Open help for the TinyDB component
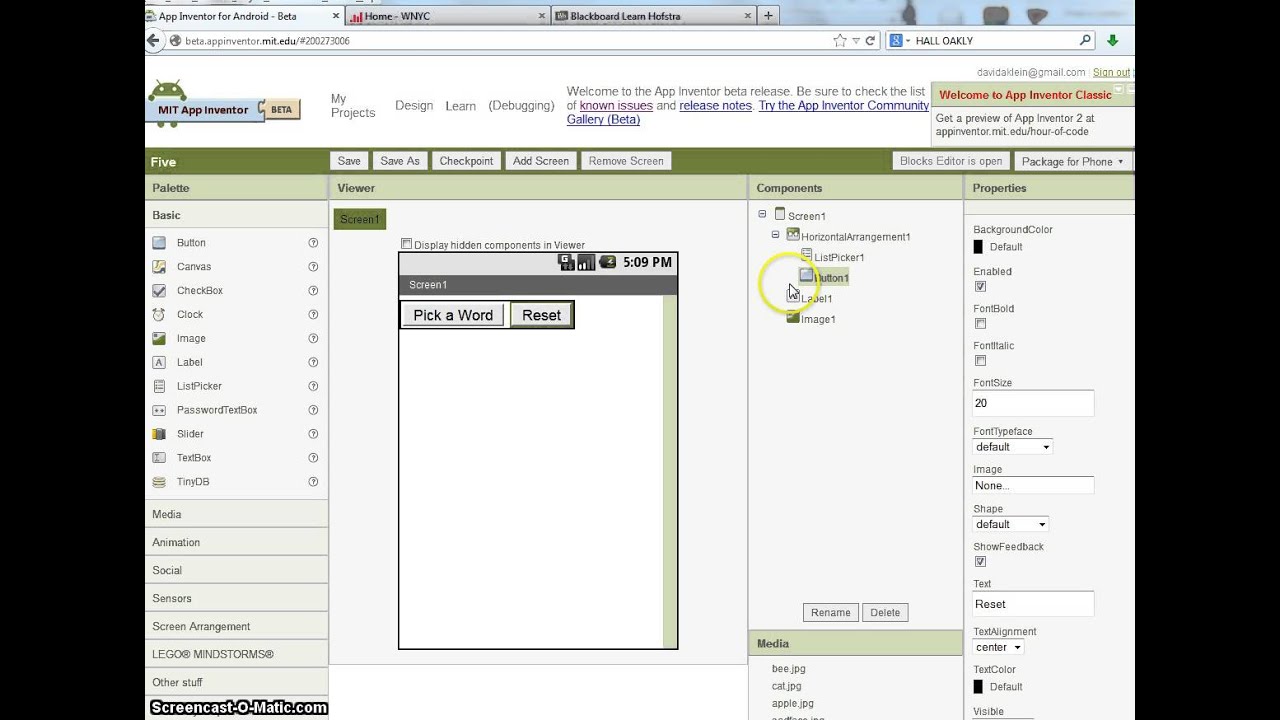The width and height of the screenshot is (1280, 720). (x=313, y=482)
